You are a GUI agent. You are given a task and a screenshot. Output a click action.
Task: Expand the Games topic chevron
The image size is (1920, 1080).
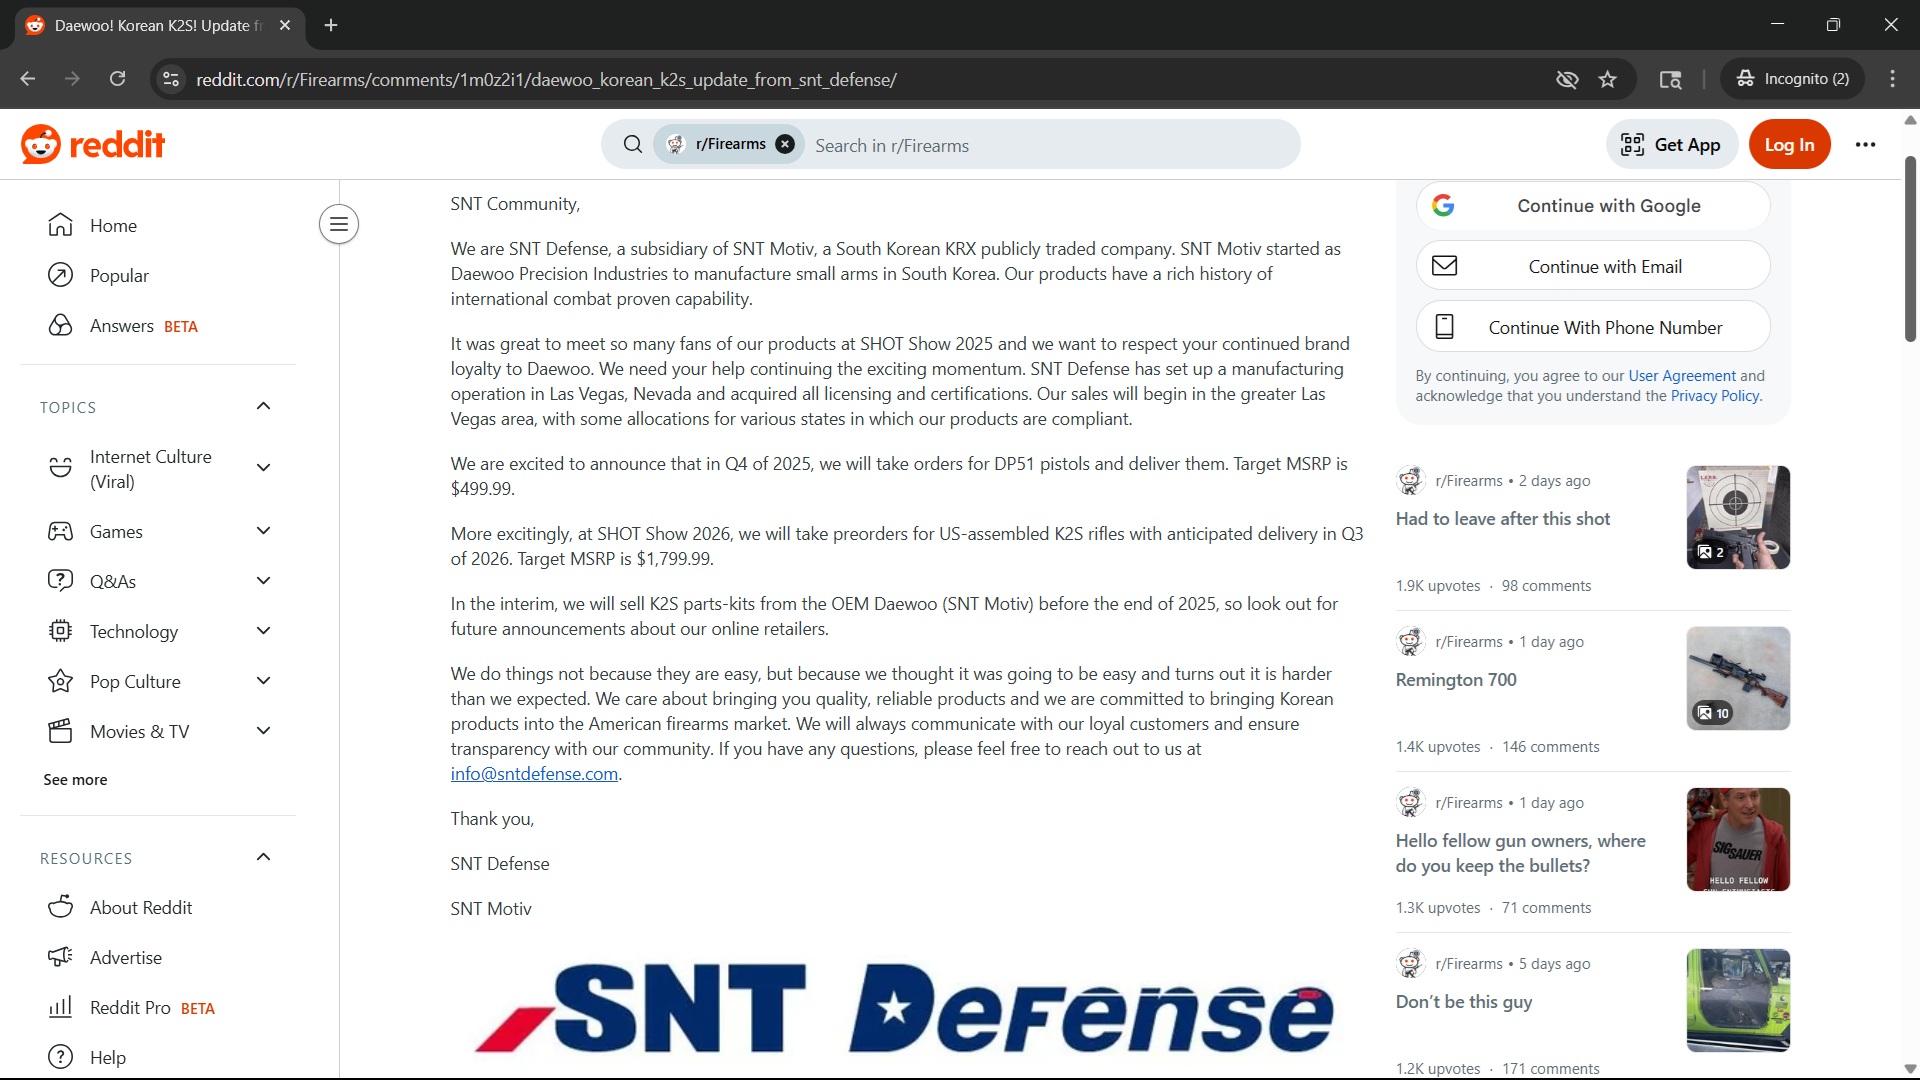[x=264, y=531]
